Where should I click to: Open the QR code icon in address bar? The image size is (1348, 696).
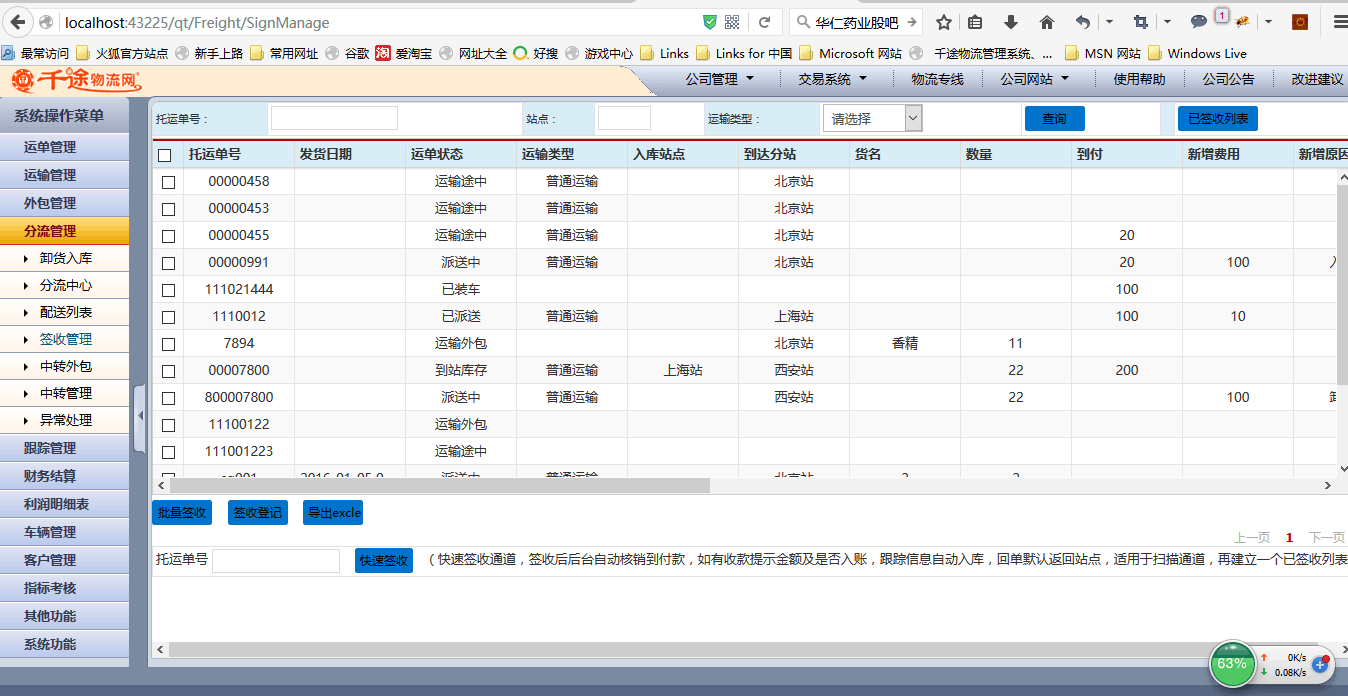(732, 22)
